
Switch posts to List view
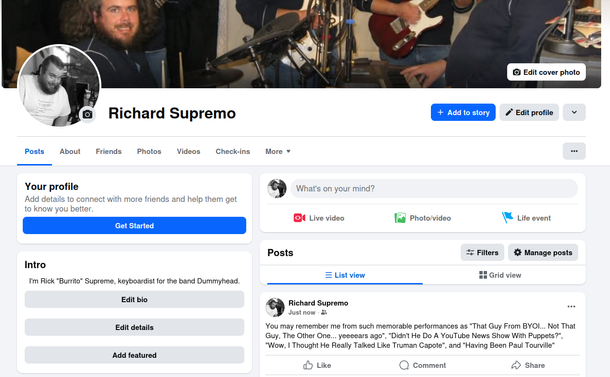click(345, 275)
